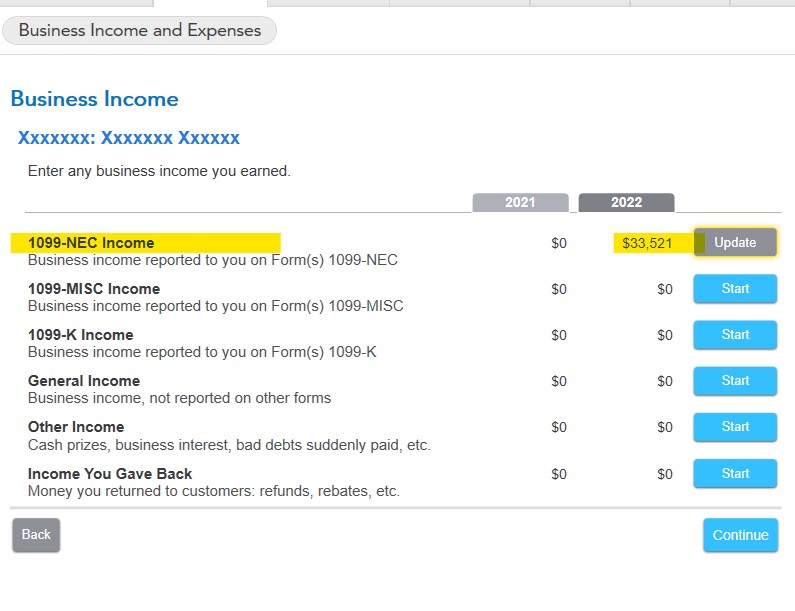The width and height of the screenshot is (795, 611).
Task: Start the 1099-MISC Income entry
Action: [735, 289]
